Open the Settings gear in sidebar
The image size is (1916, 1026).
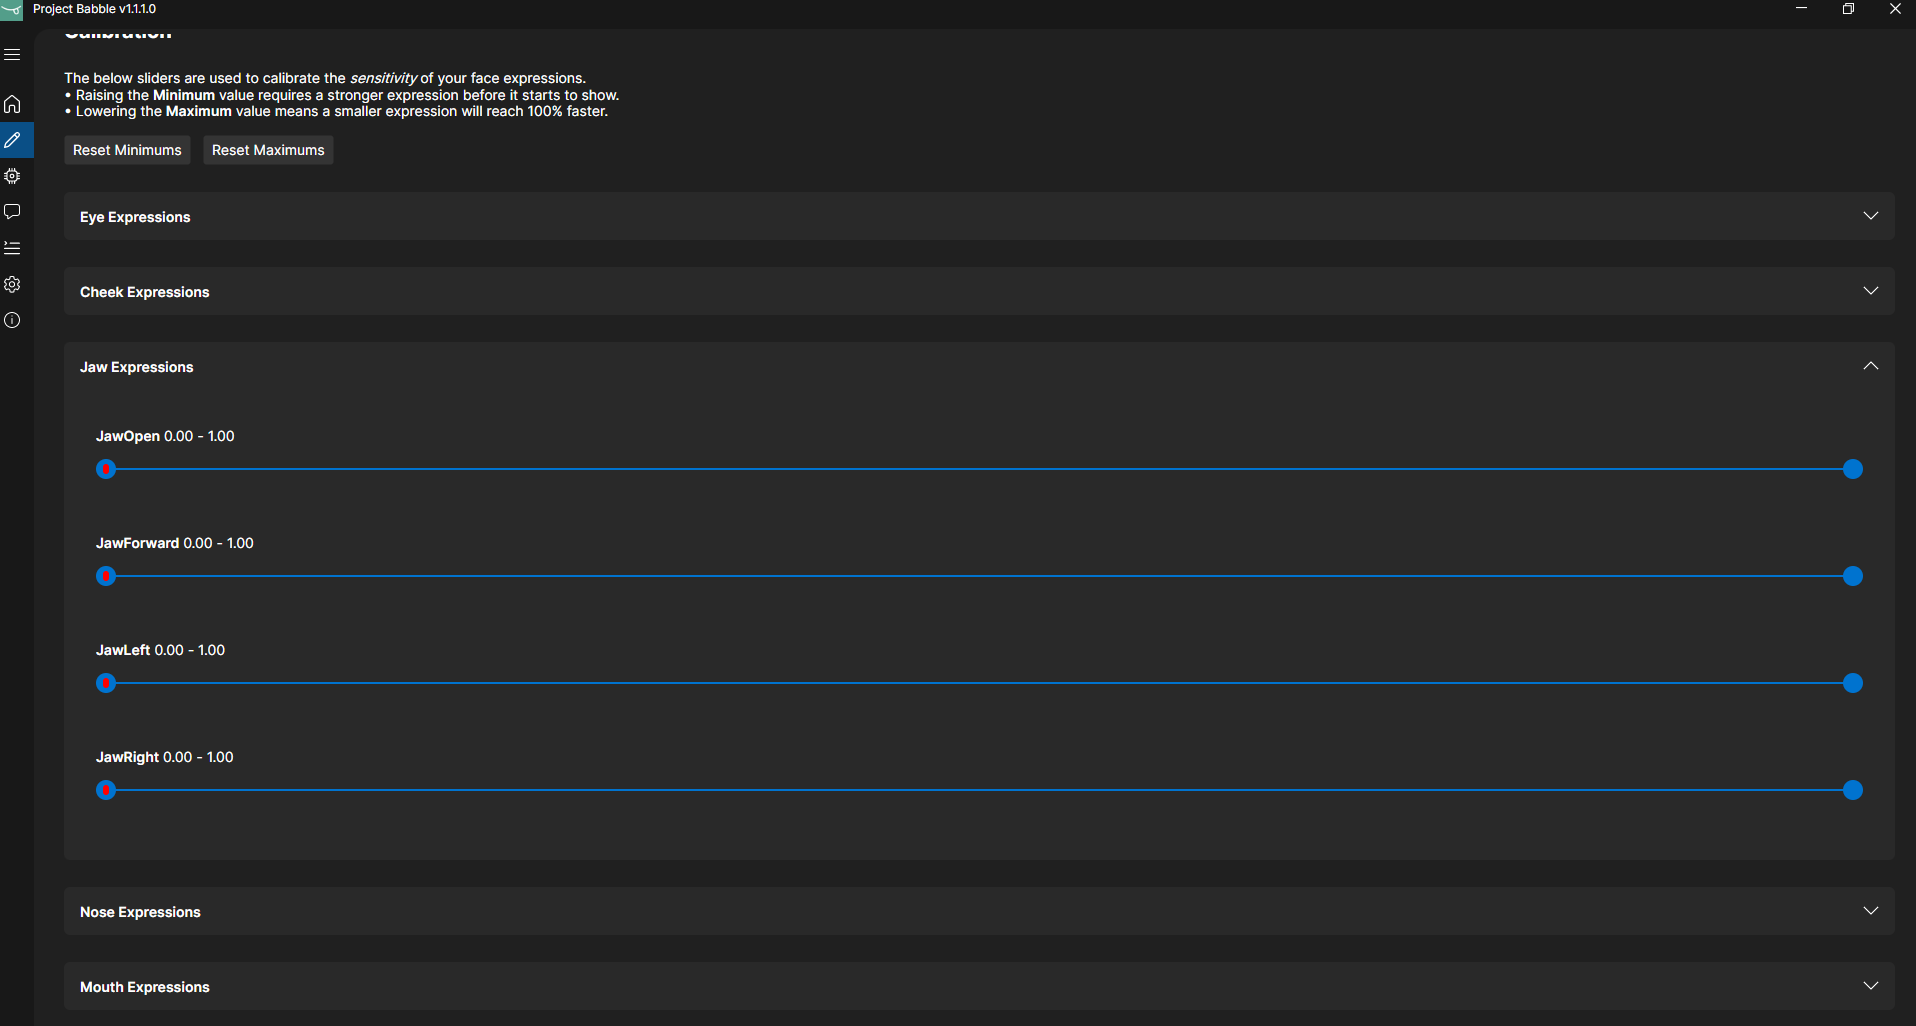(x=12, y=284)
